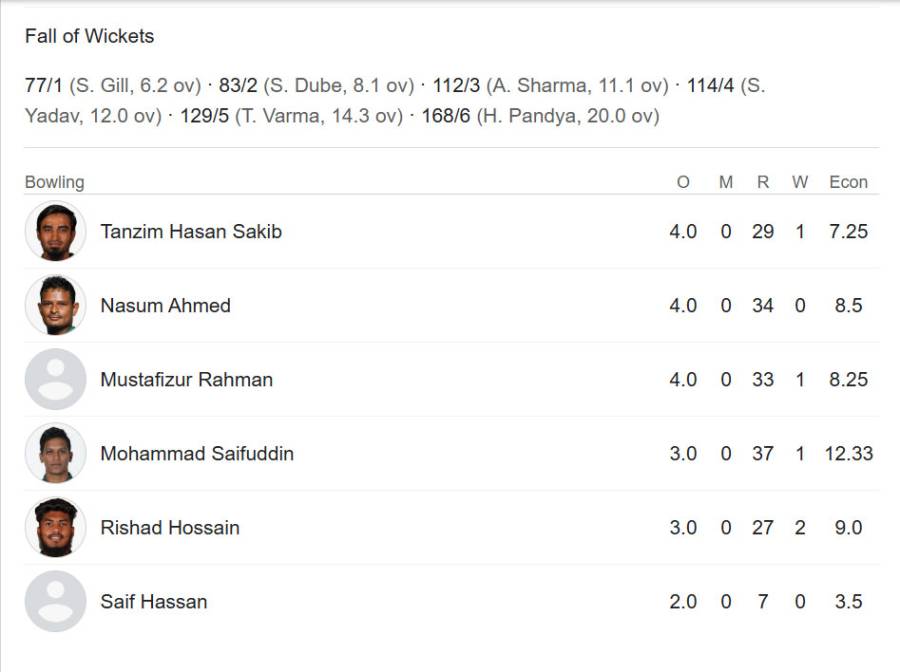The image size is (900, 672).
Task: Open Saif Hassan player name link
Action: click(x=154, y=601)
